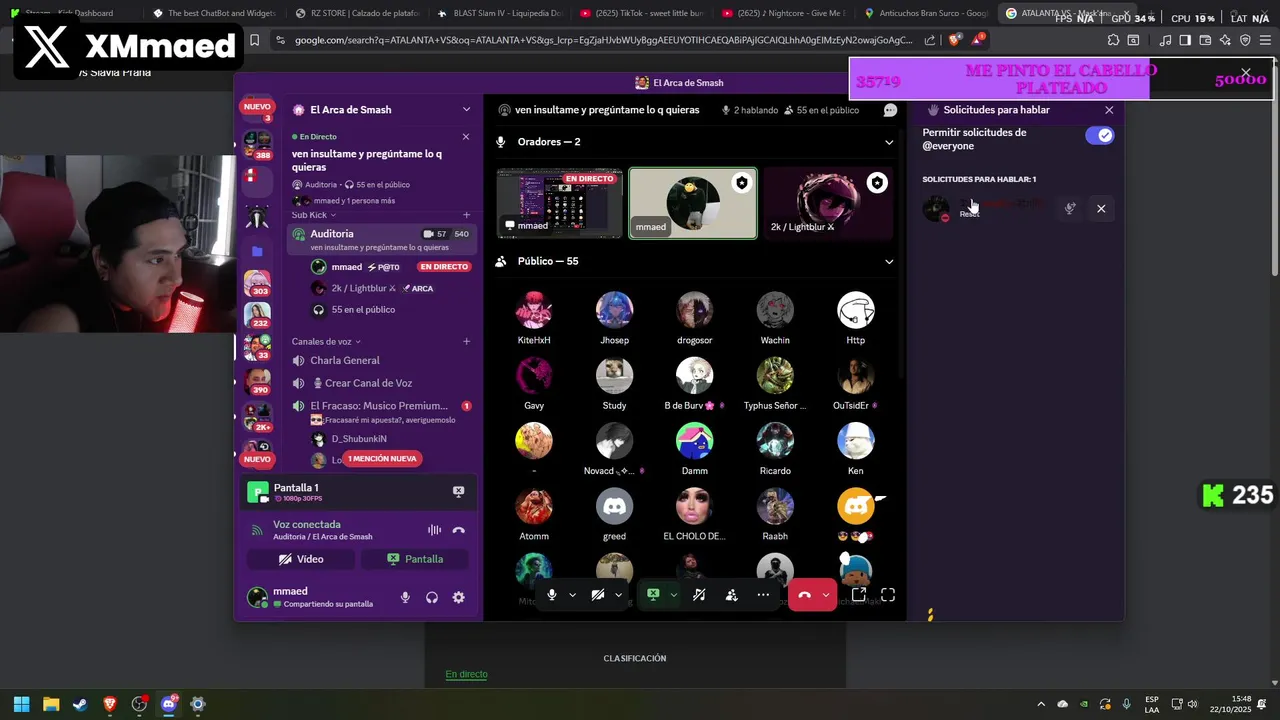The width and height of the screenshot is (1280, 720).
Task: Close the En Directo stage banner
Action: click(x=465, y=136)
